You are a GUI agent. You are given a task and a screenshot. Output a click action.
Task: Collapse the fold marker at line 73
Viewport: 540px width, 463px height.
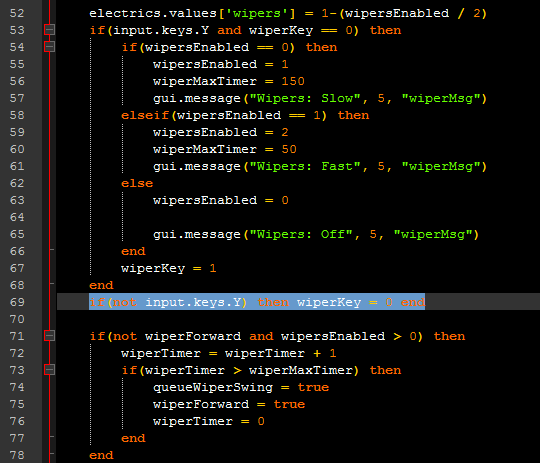[50, 370]
